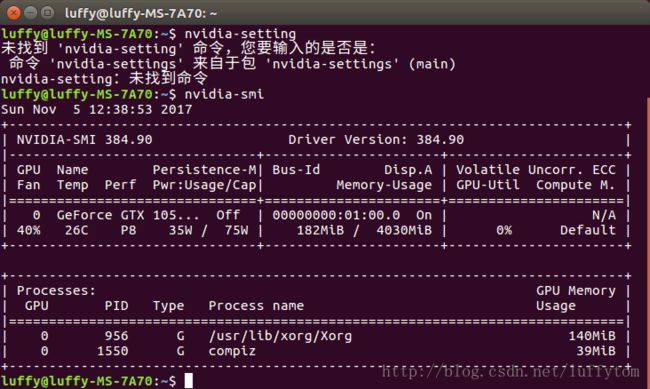650x389 pixels.
Task: Click the N/A ECC value
Action: pyautogui.click(x=604, y=215)
